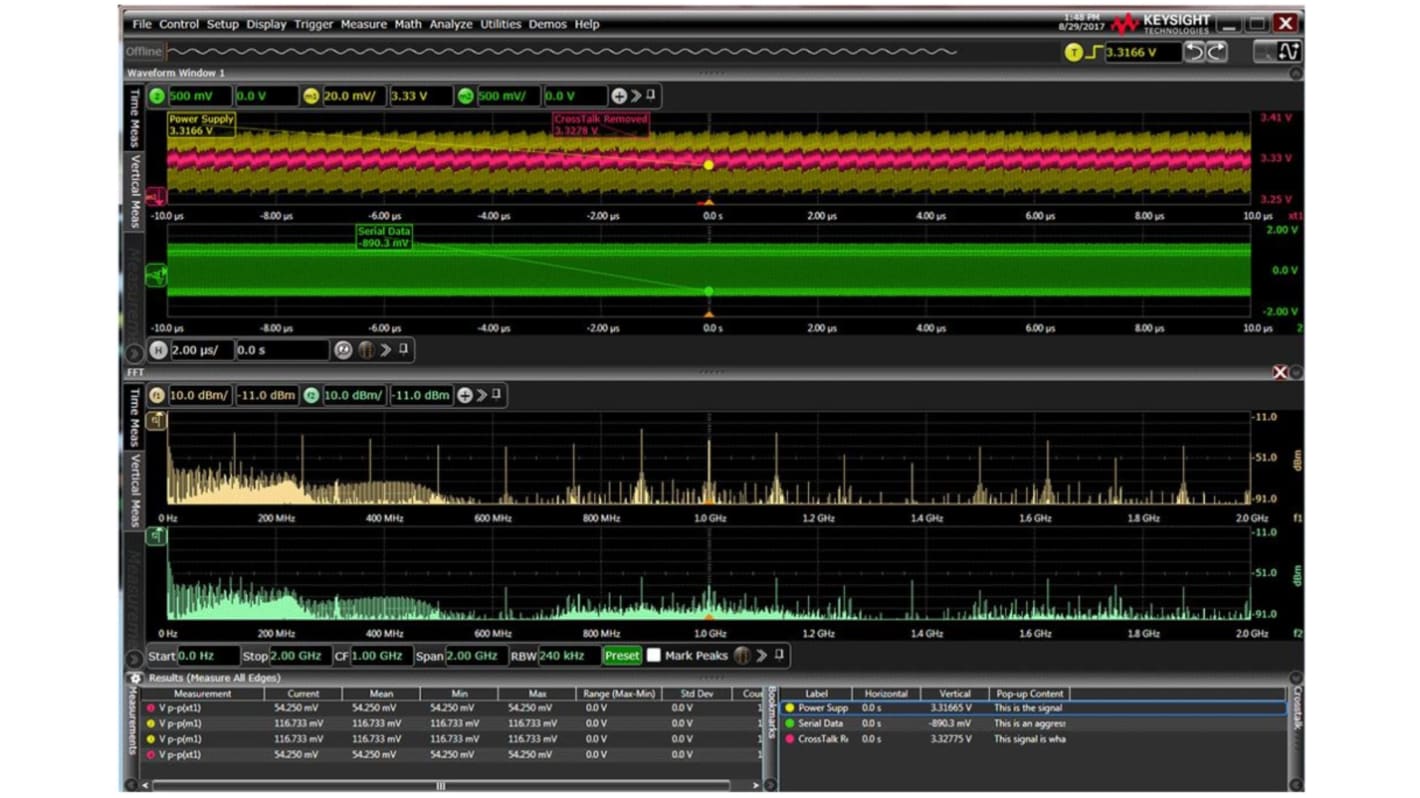This screenshot has width=1420, height=798.
Task: Click the green Preset button
Action: pos(622,656)
